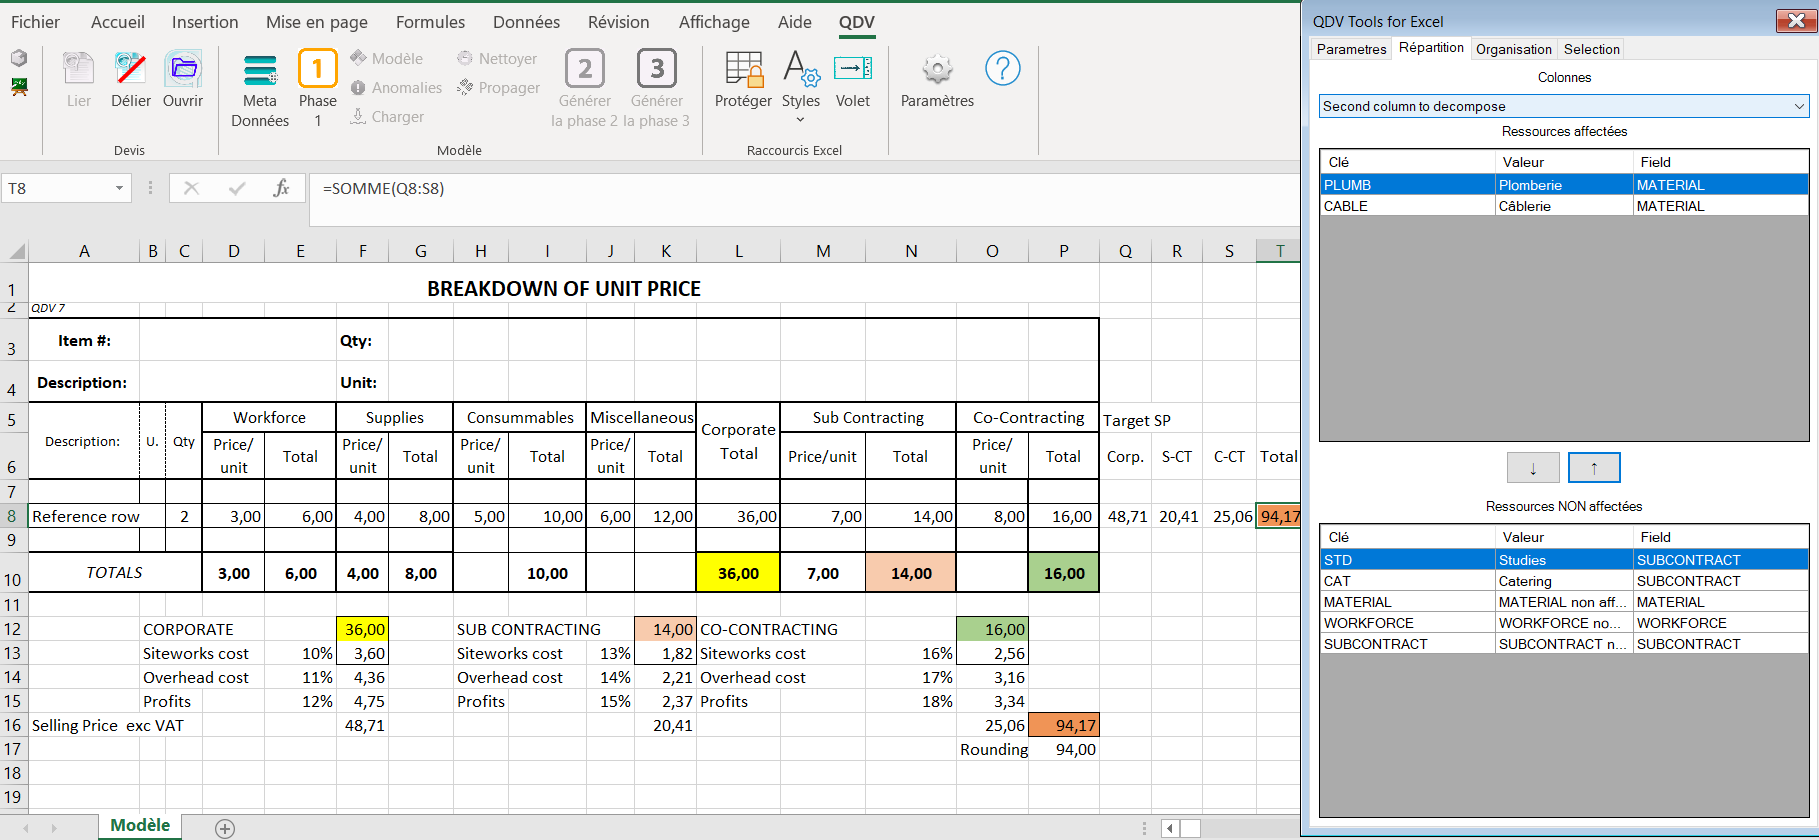The height and width of the screenshot is (840, 1819).
Task: Click the confirm checkmark in formula bar
Action: [x=237, y=188]
